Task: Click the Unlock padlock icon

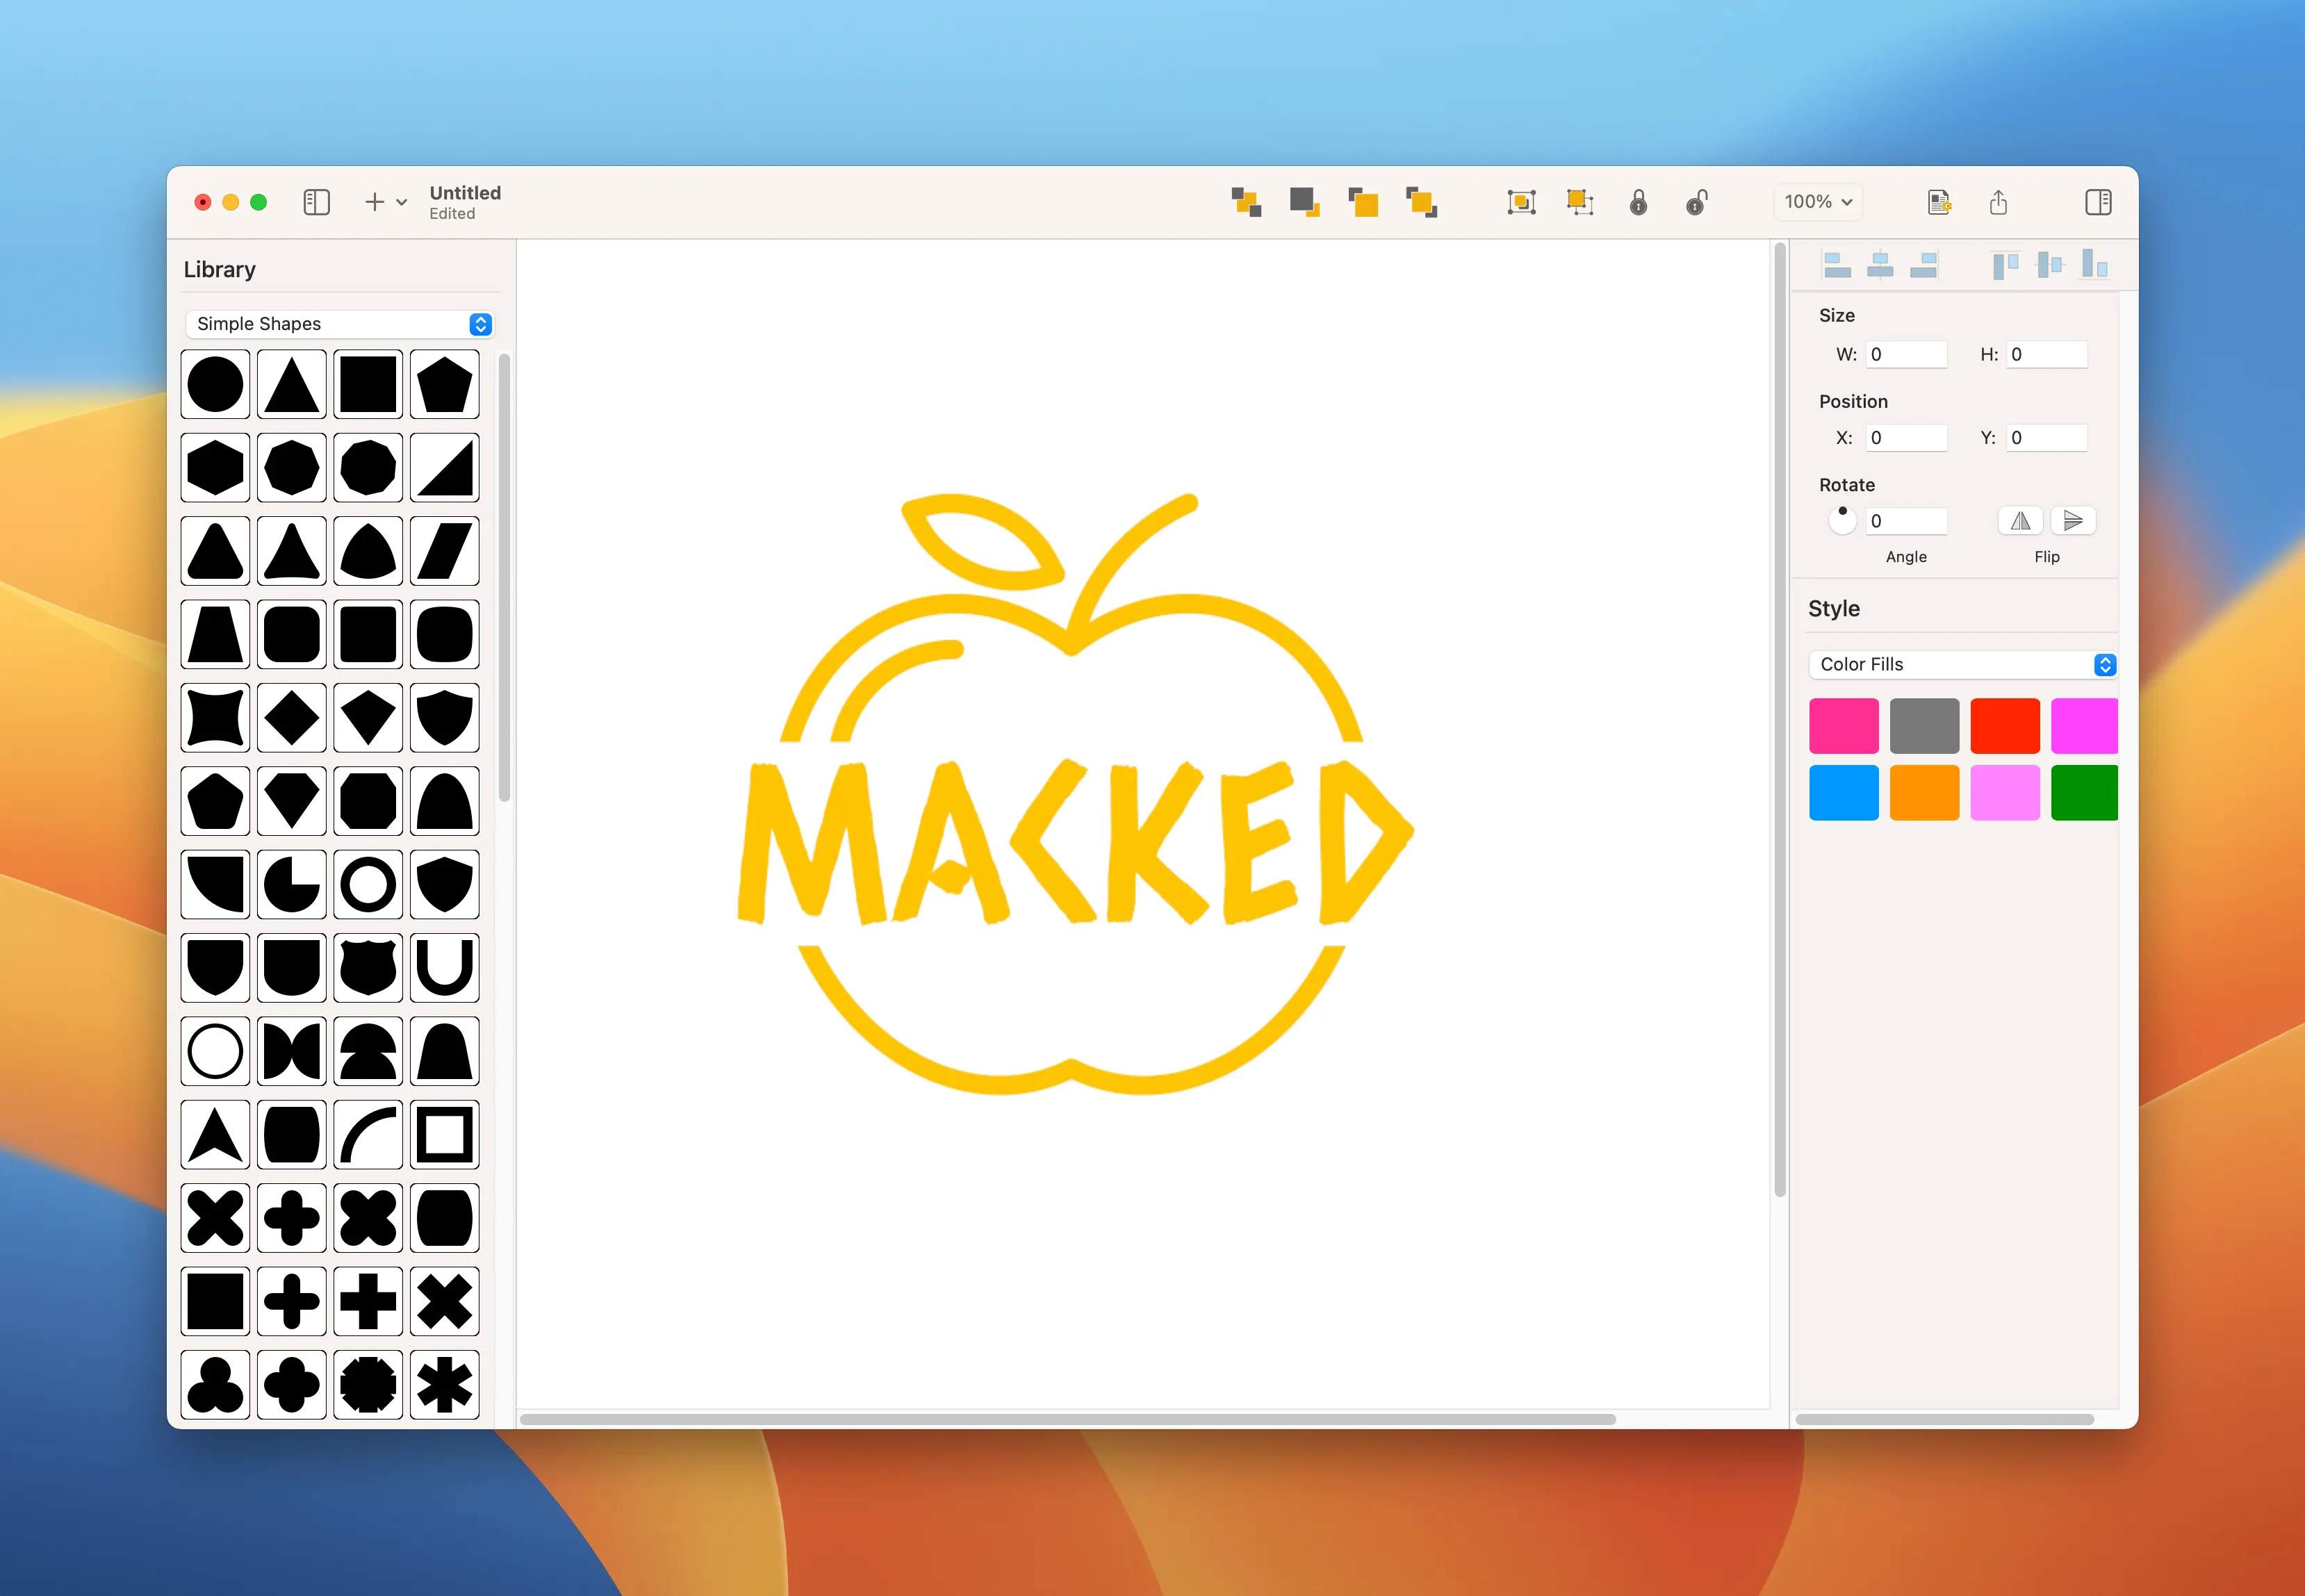Action: 1697,202
